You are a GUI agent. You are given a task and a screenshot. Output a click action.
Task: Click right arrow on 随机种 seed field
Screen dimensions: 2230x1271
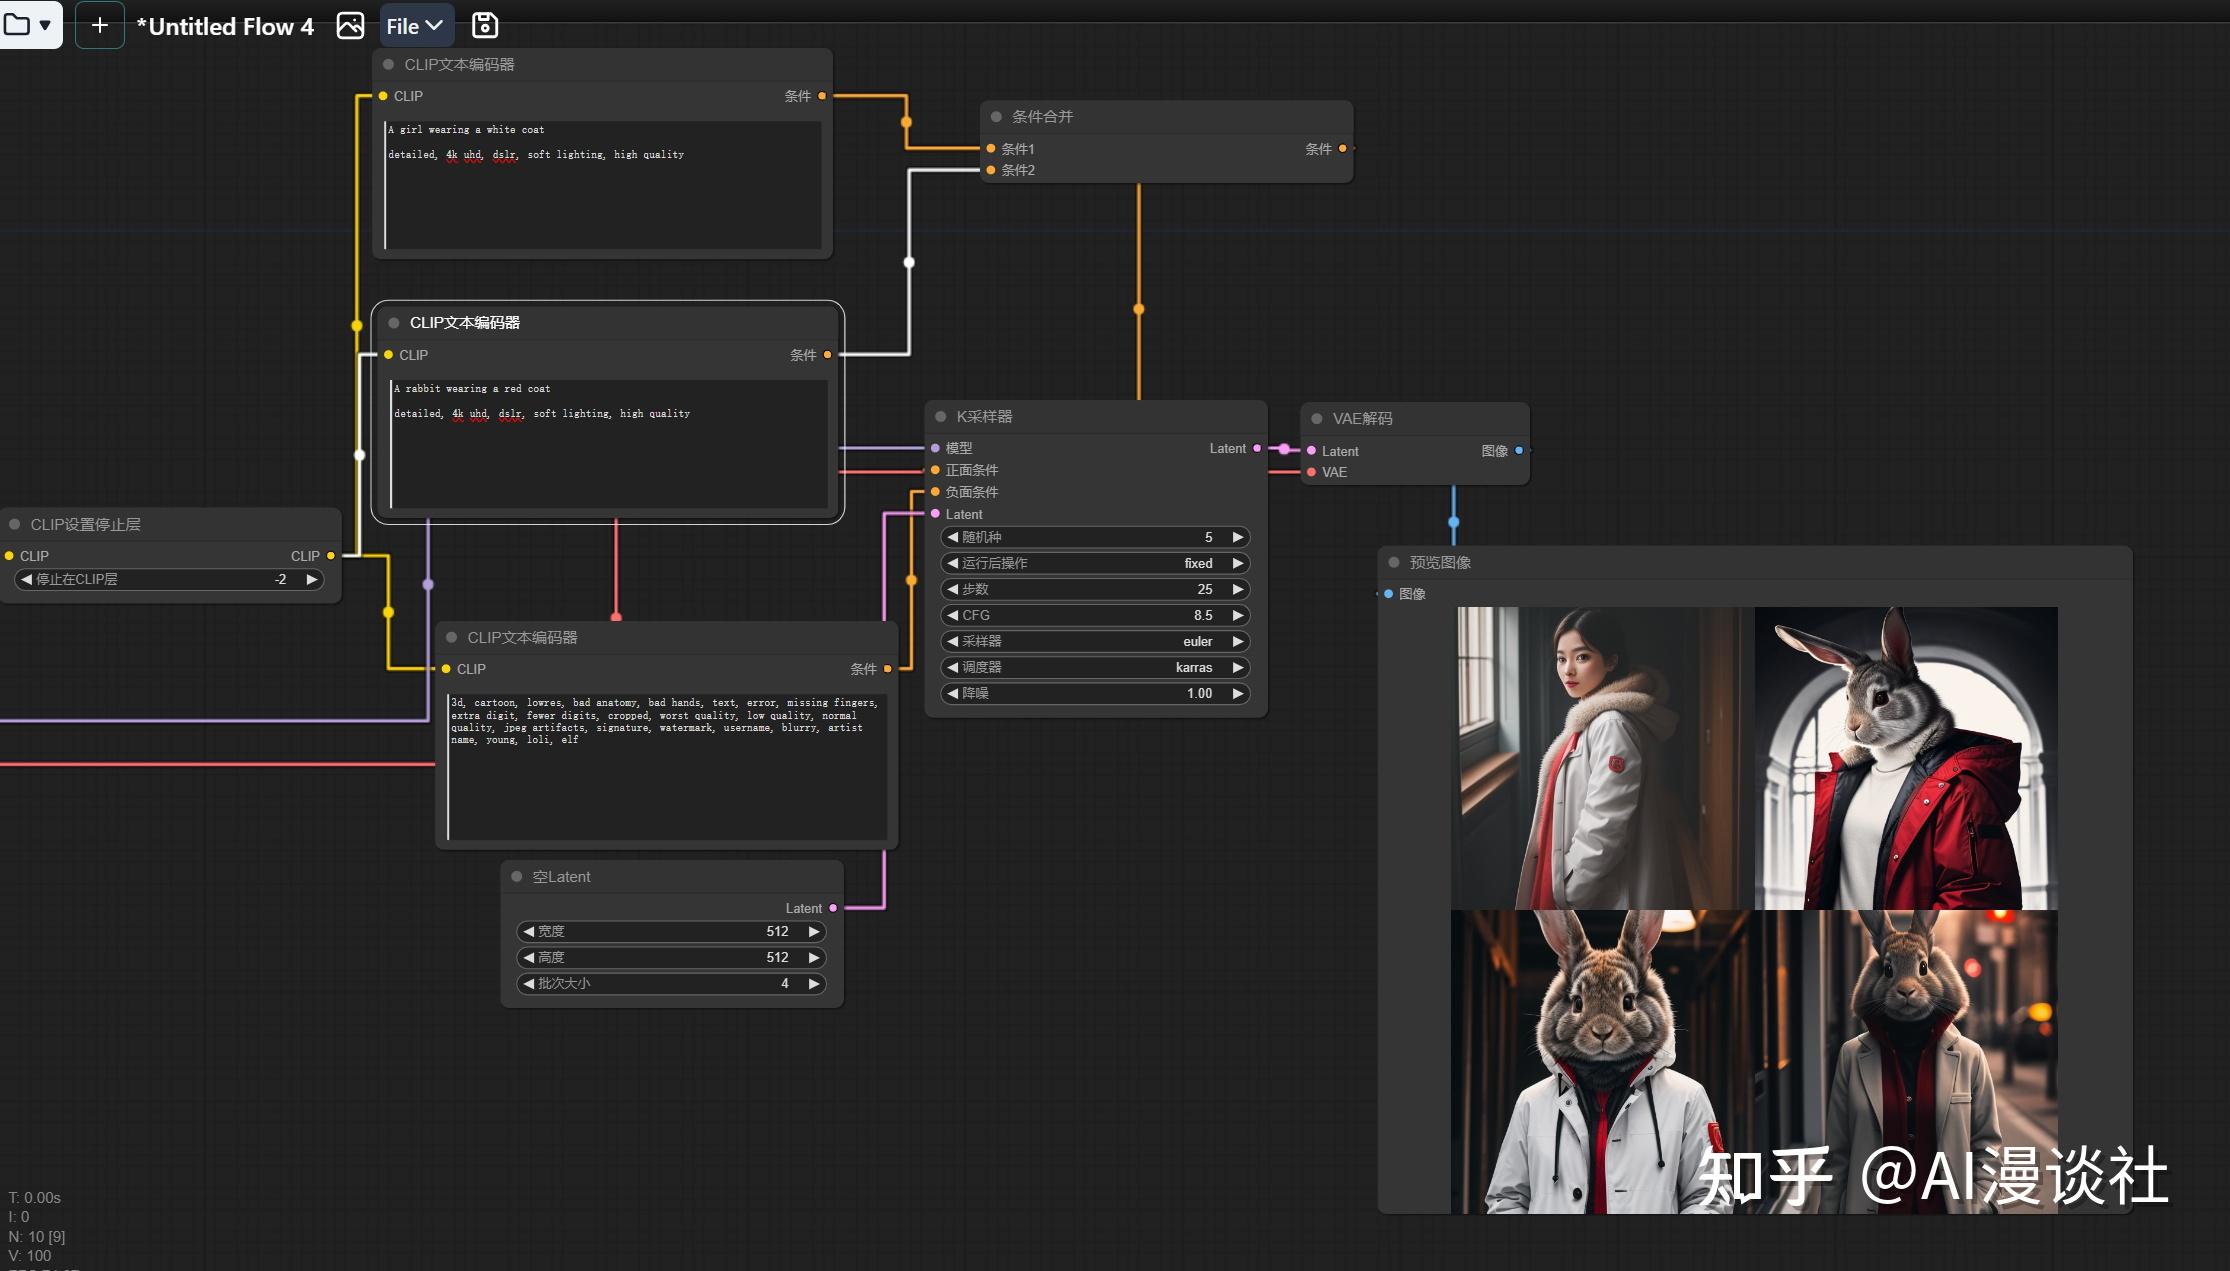tap(1237, 537)
